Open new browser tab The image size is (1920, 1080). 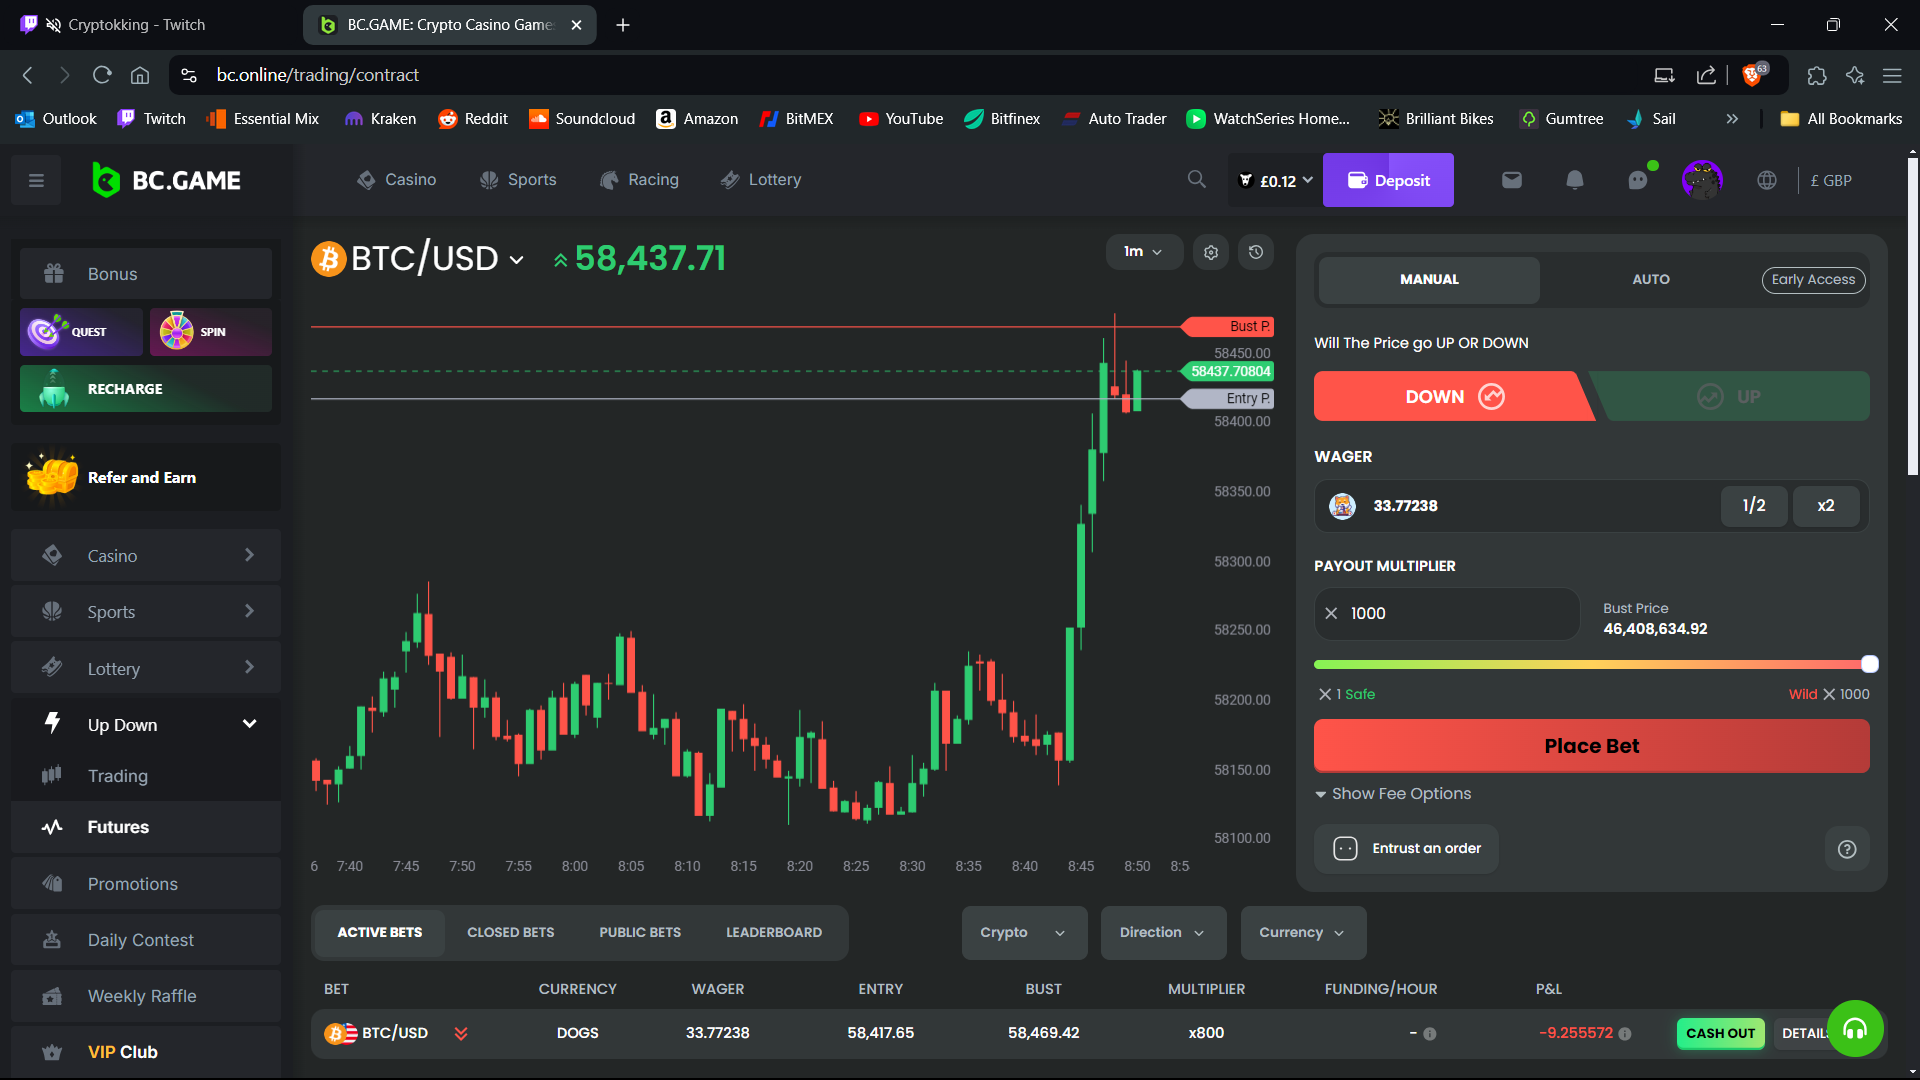pyautogui.click(x=623, y=25)
